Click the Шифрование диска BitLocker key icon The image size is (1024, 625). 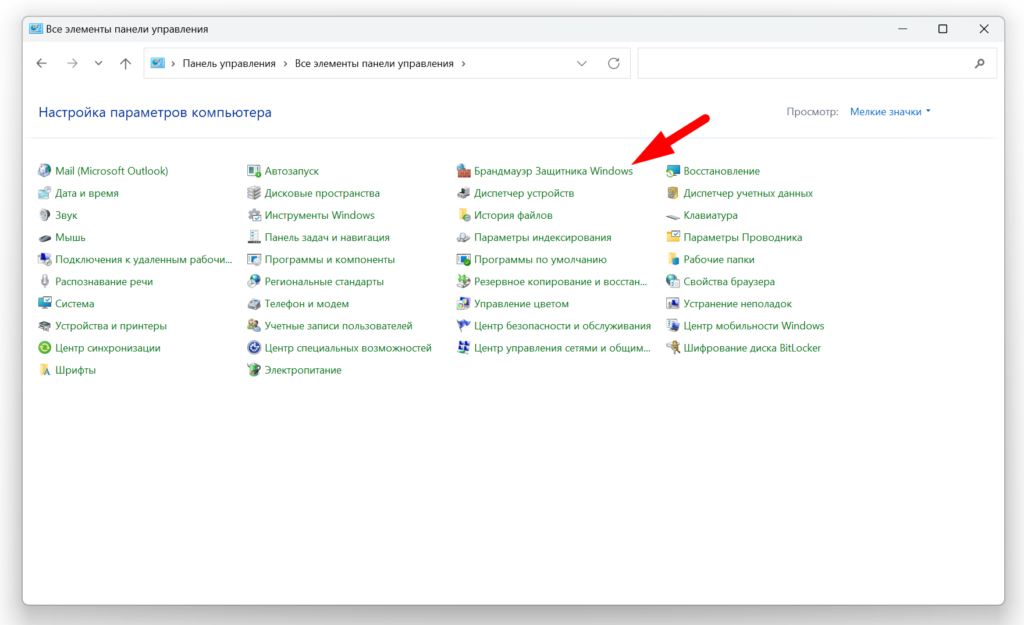pyautogui.click(x=673, y=348)
